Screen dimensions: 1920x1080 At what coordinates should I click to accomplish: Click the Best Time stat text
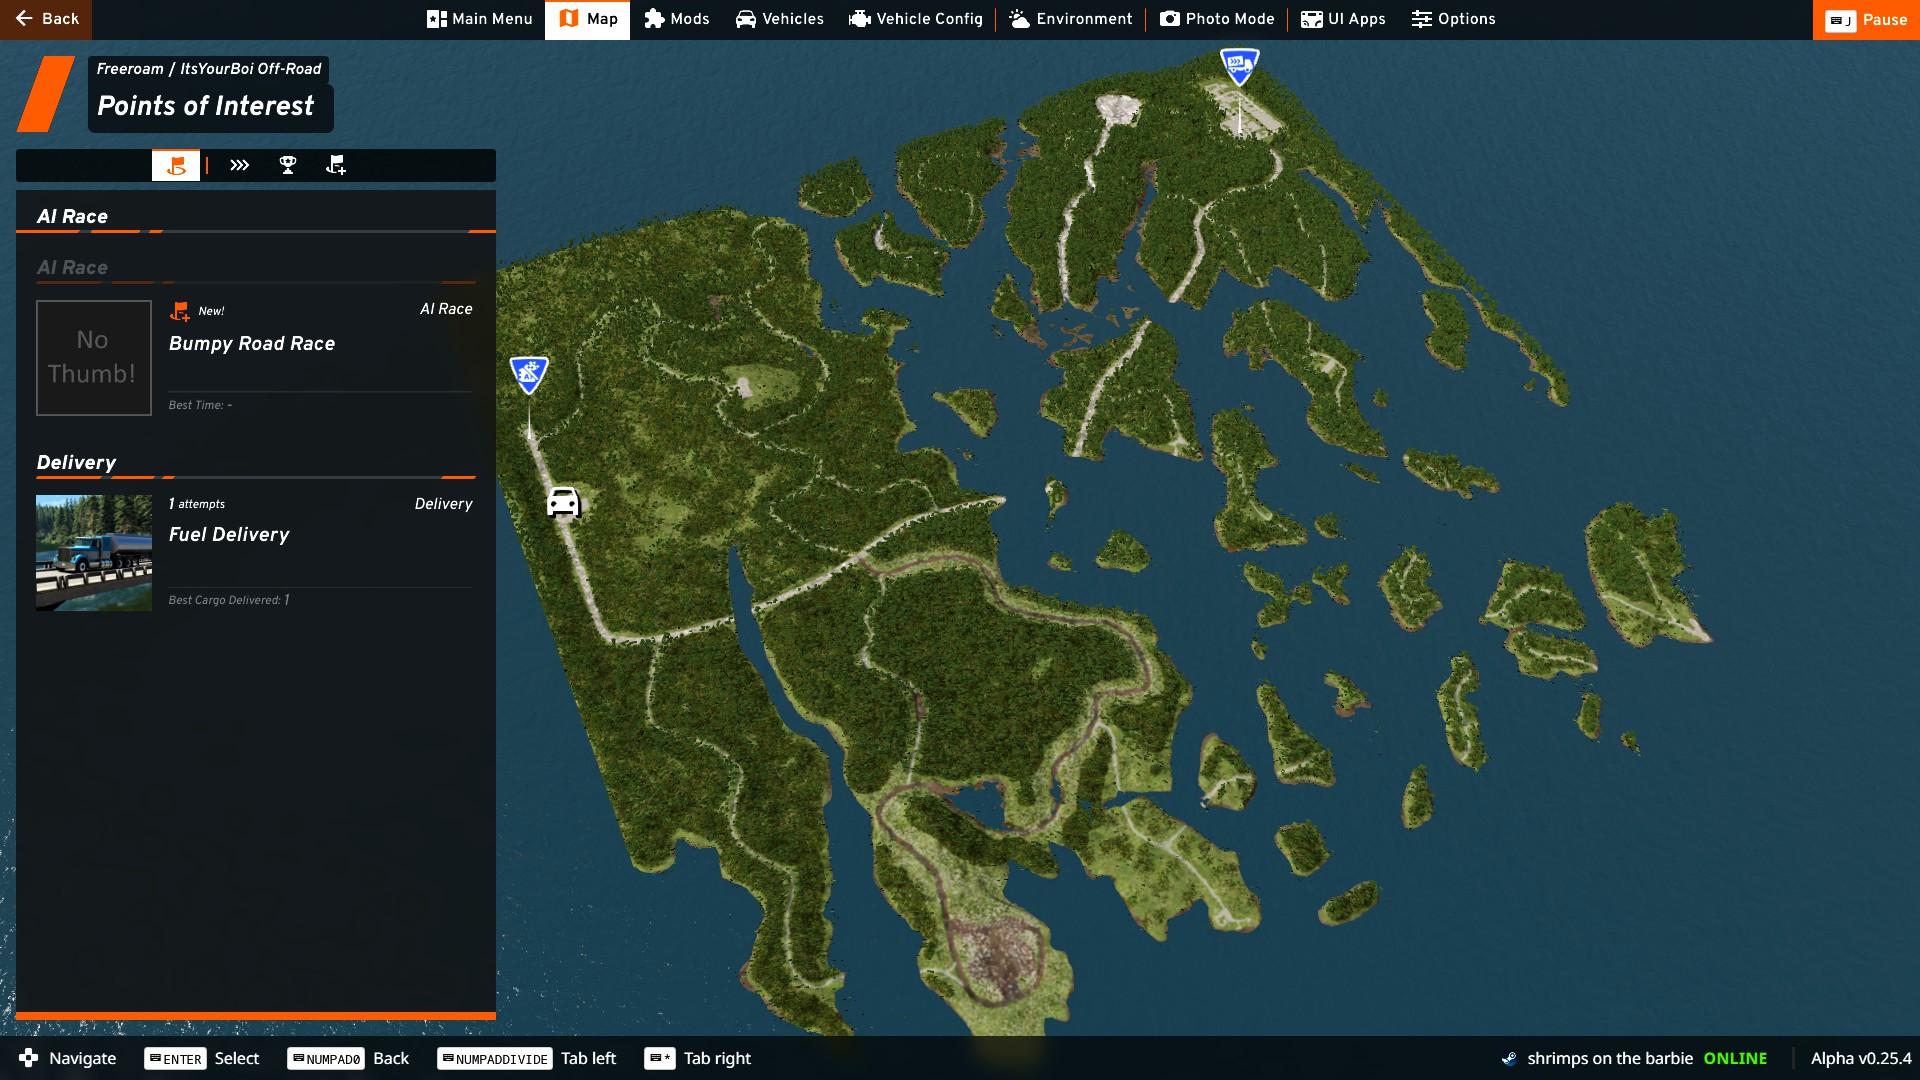point(200,405)
